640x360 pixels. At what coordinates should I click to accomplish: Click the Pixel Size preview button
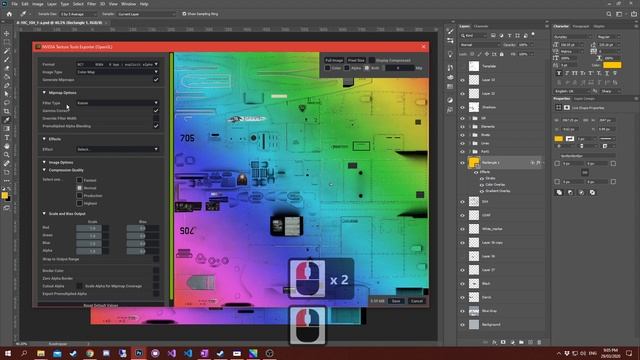click(x=356, y=60)
